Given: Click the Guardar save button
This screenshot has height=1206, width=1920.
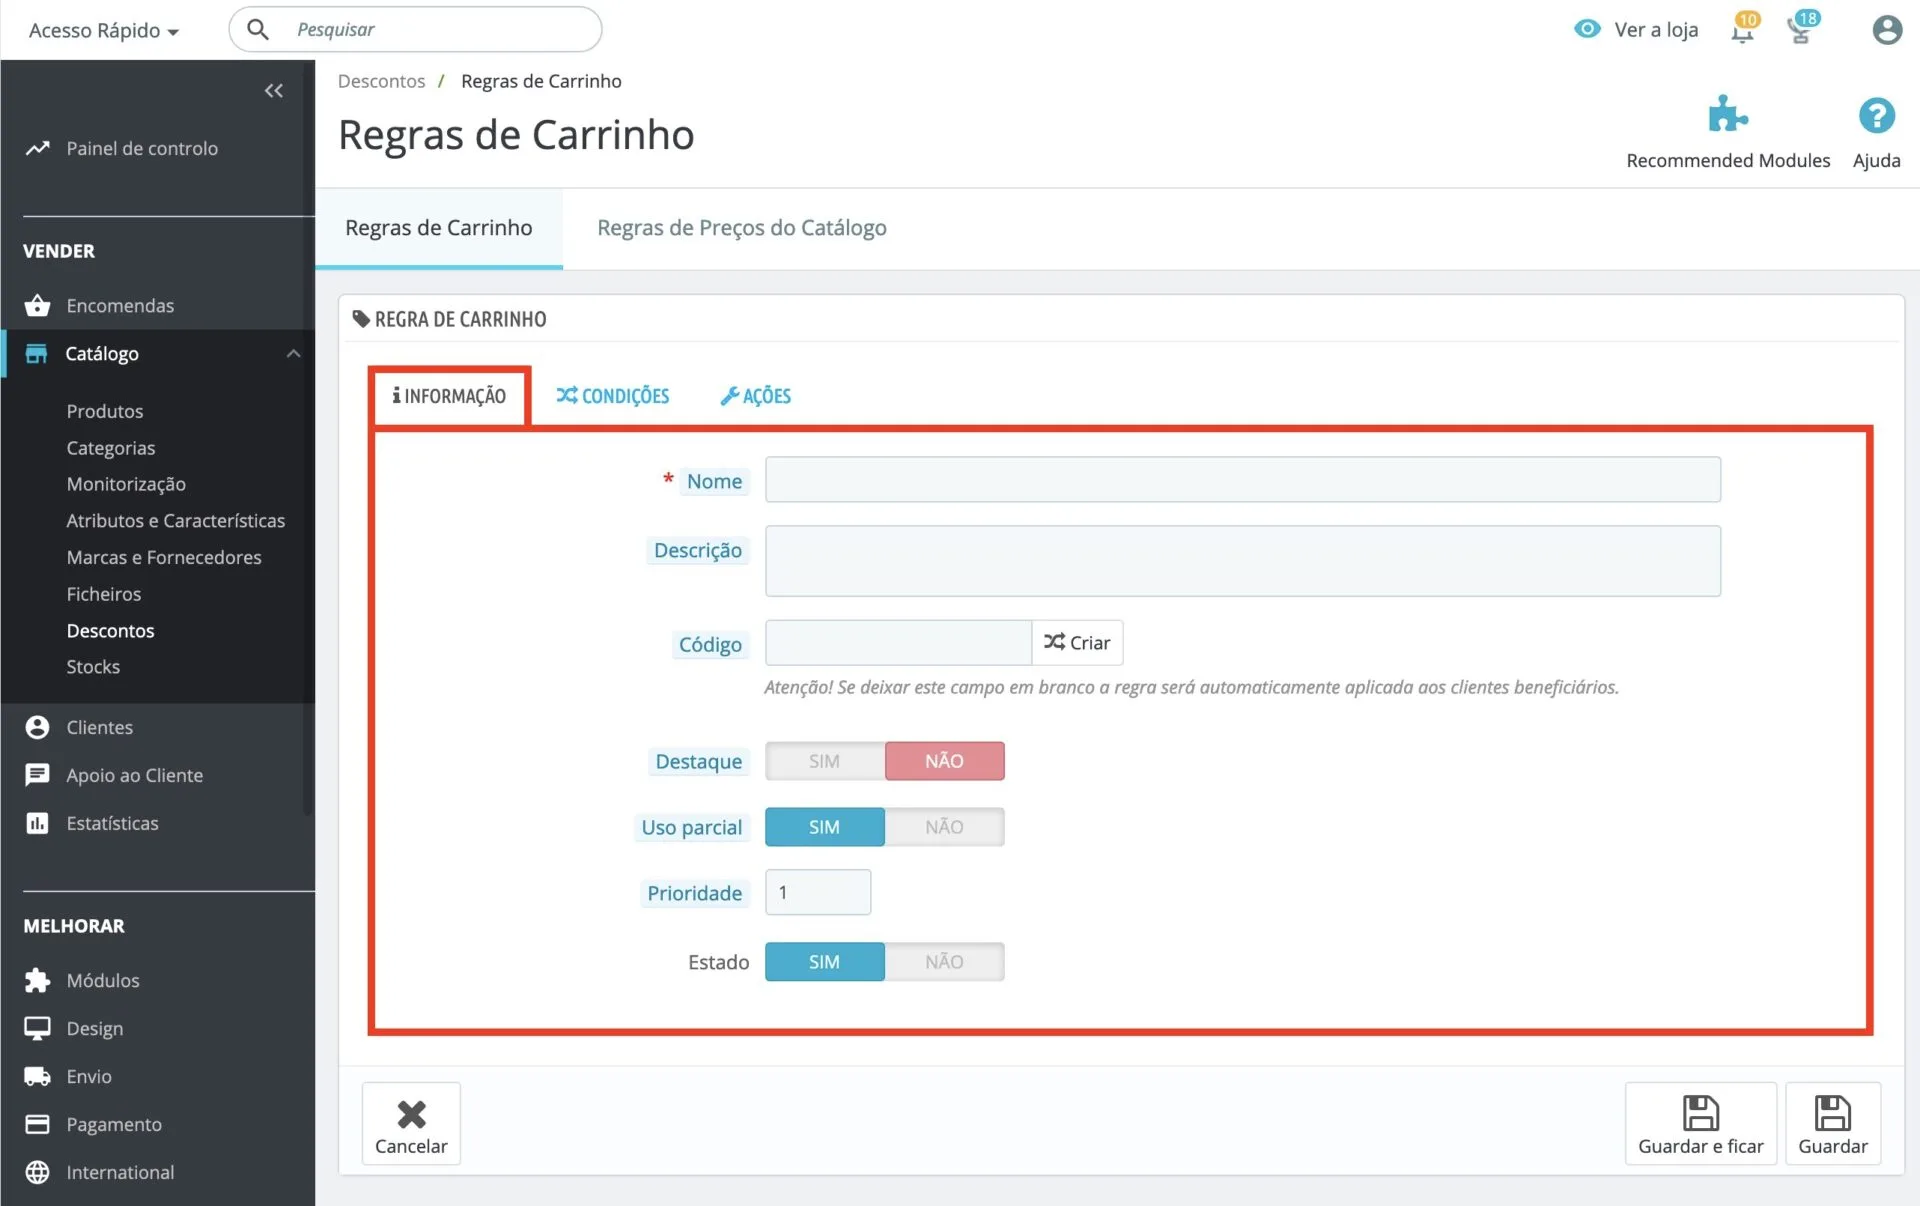Looking at the screenshot, I should [x=1832, y=1124].
